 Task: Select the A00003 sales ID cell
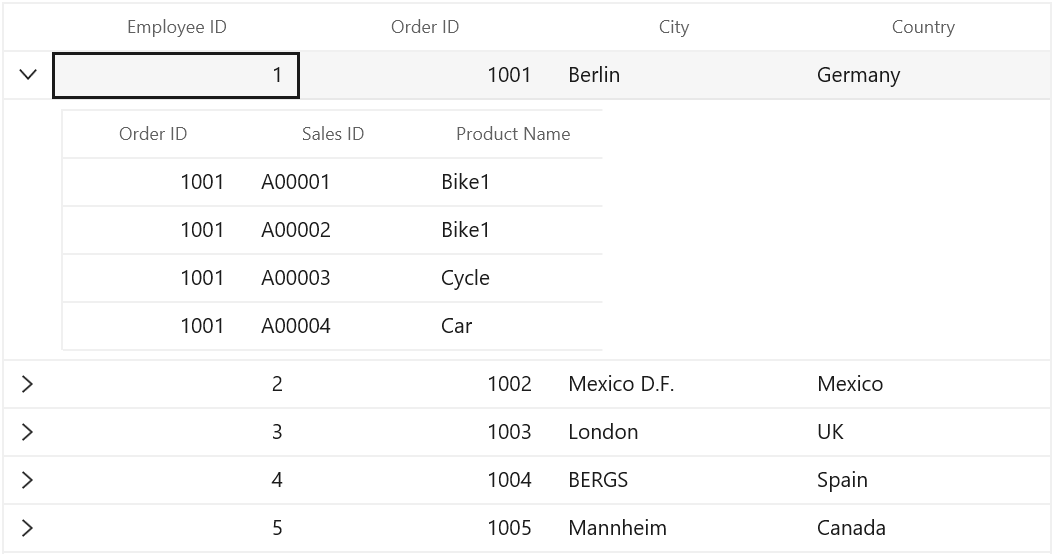(332, 278)
